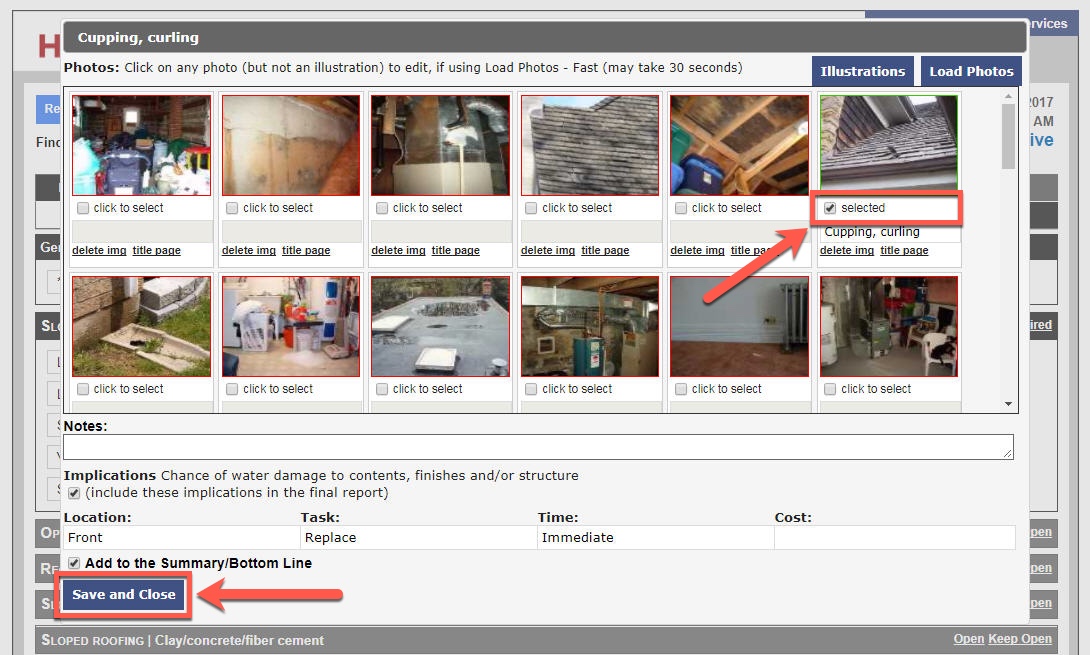Click 'title page' under the garage photo
Screen dimensions: 1090x655
tap(156, 250)
